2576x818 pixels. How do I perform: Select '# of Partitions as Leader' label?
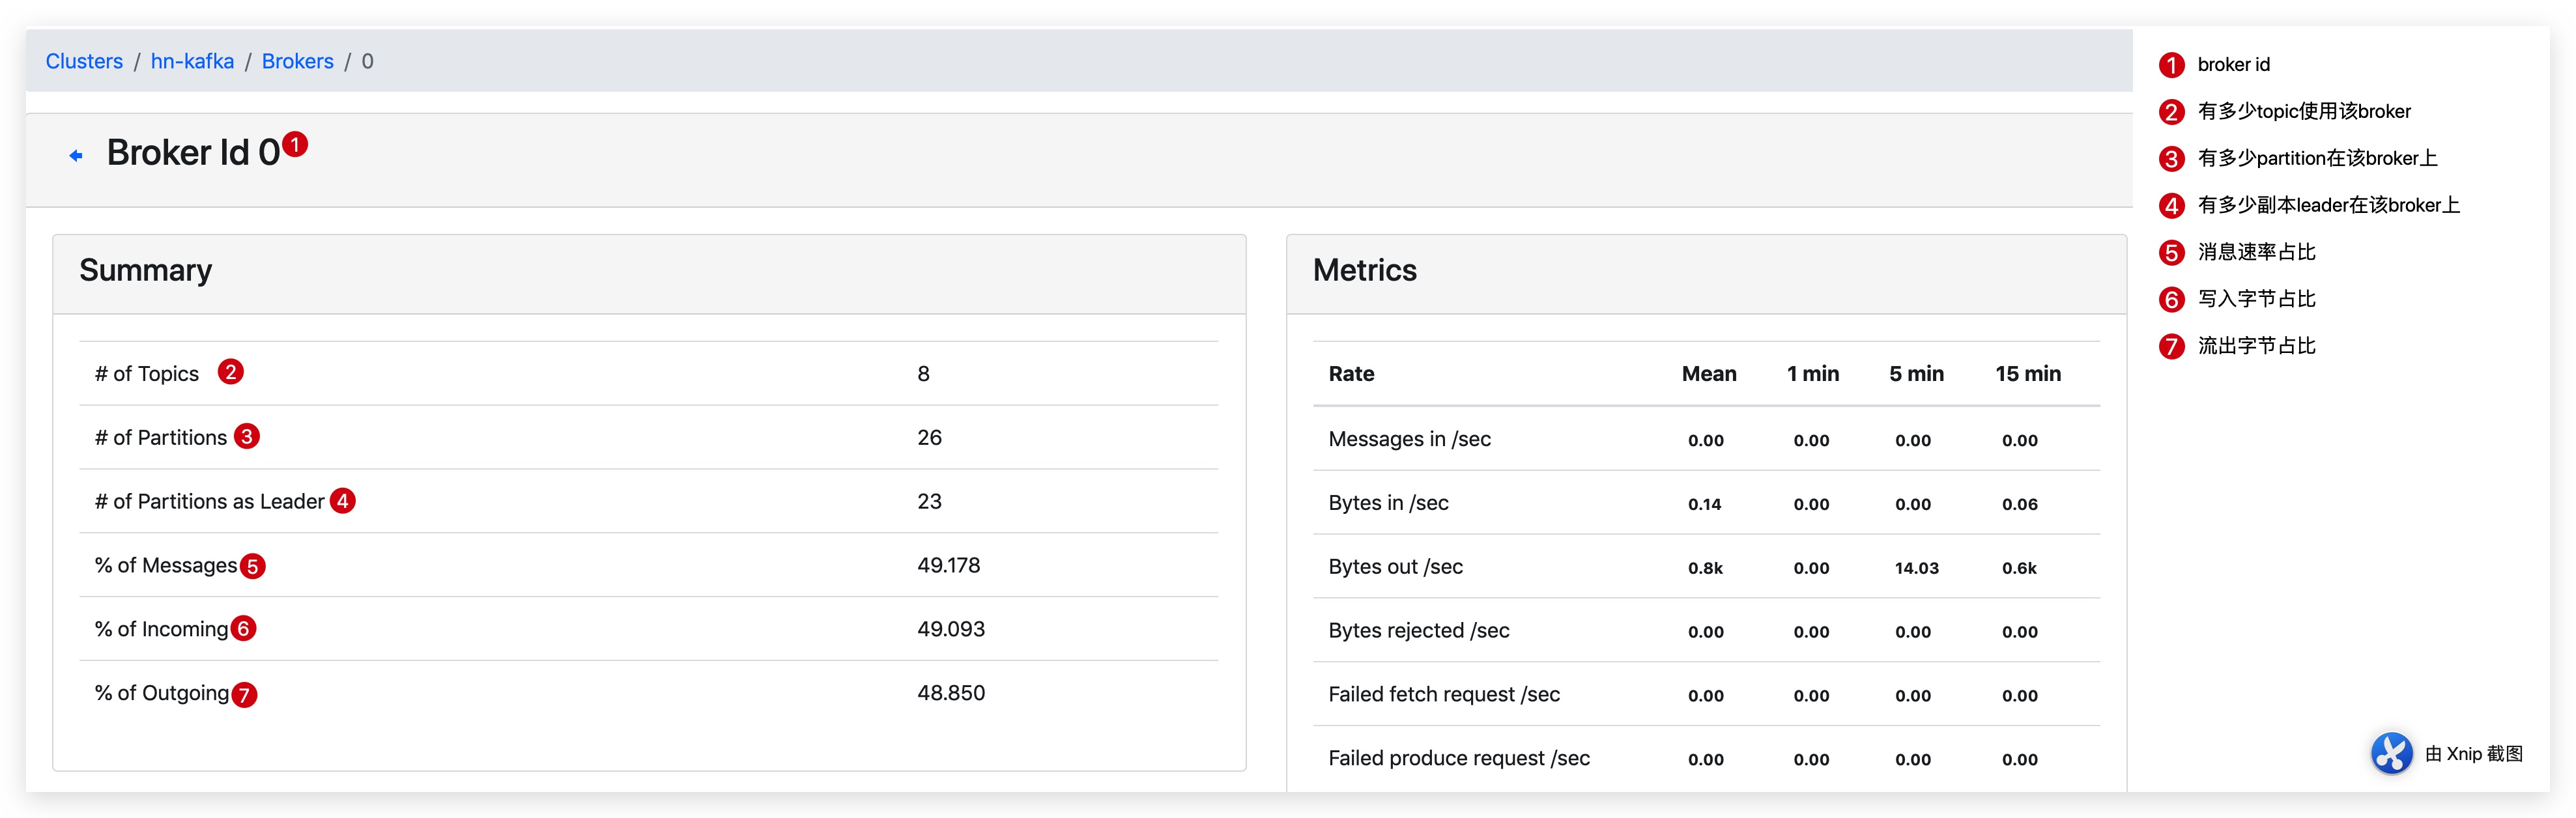(210, 501)
